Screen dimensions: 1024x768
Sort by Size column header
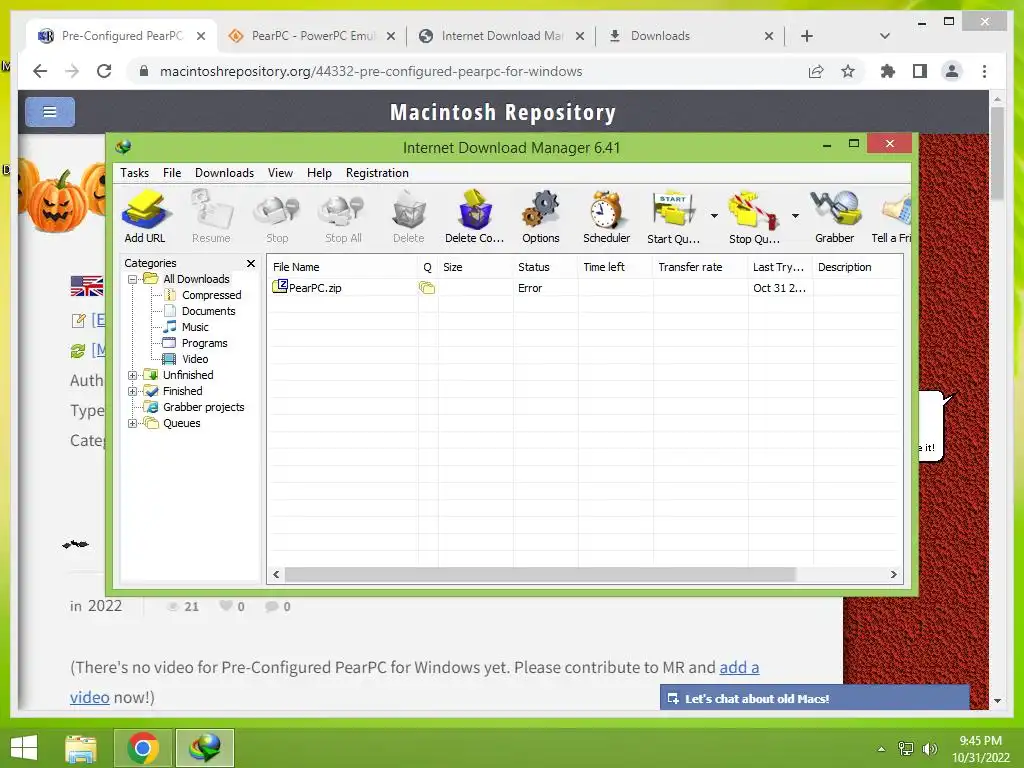pos(475,267)
